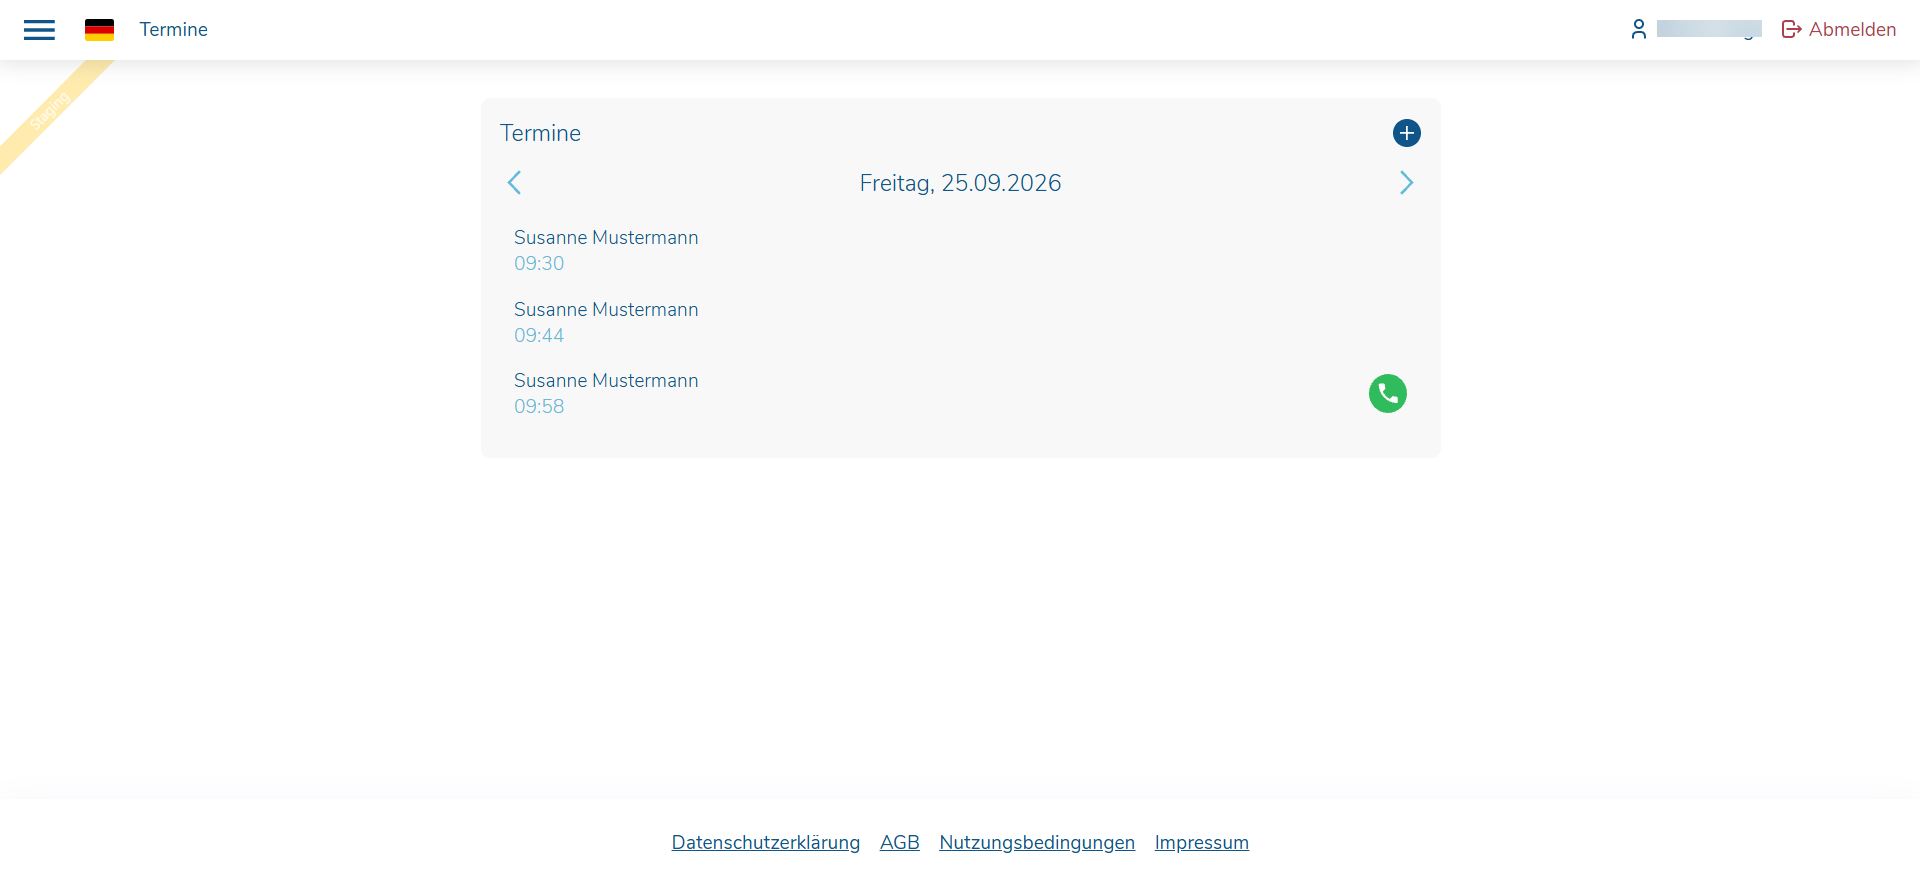
Task: Click the Termine card heading
Action: 540,133
